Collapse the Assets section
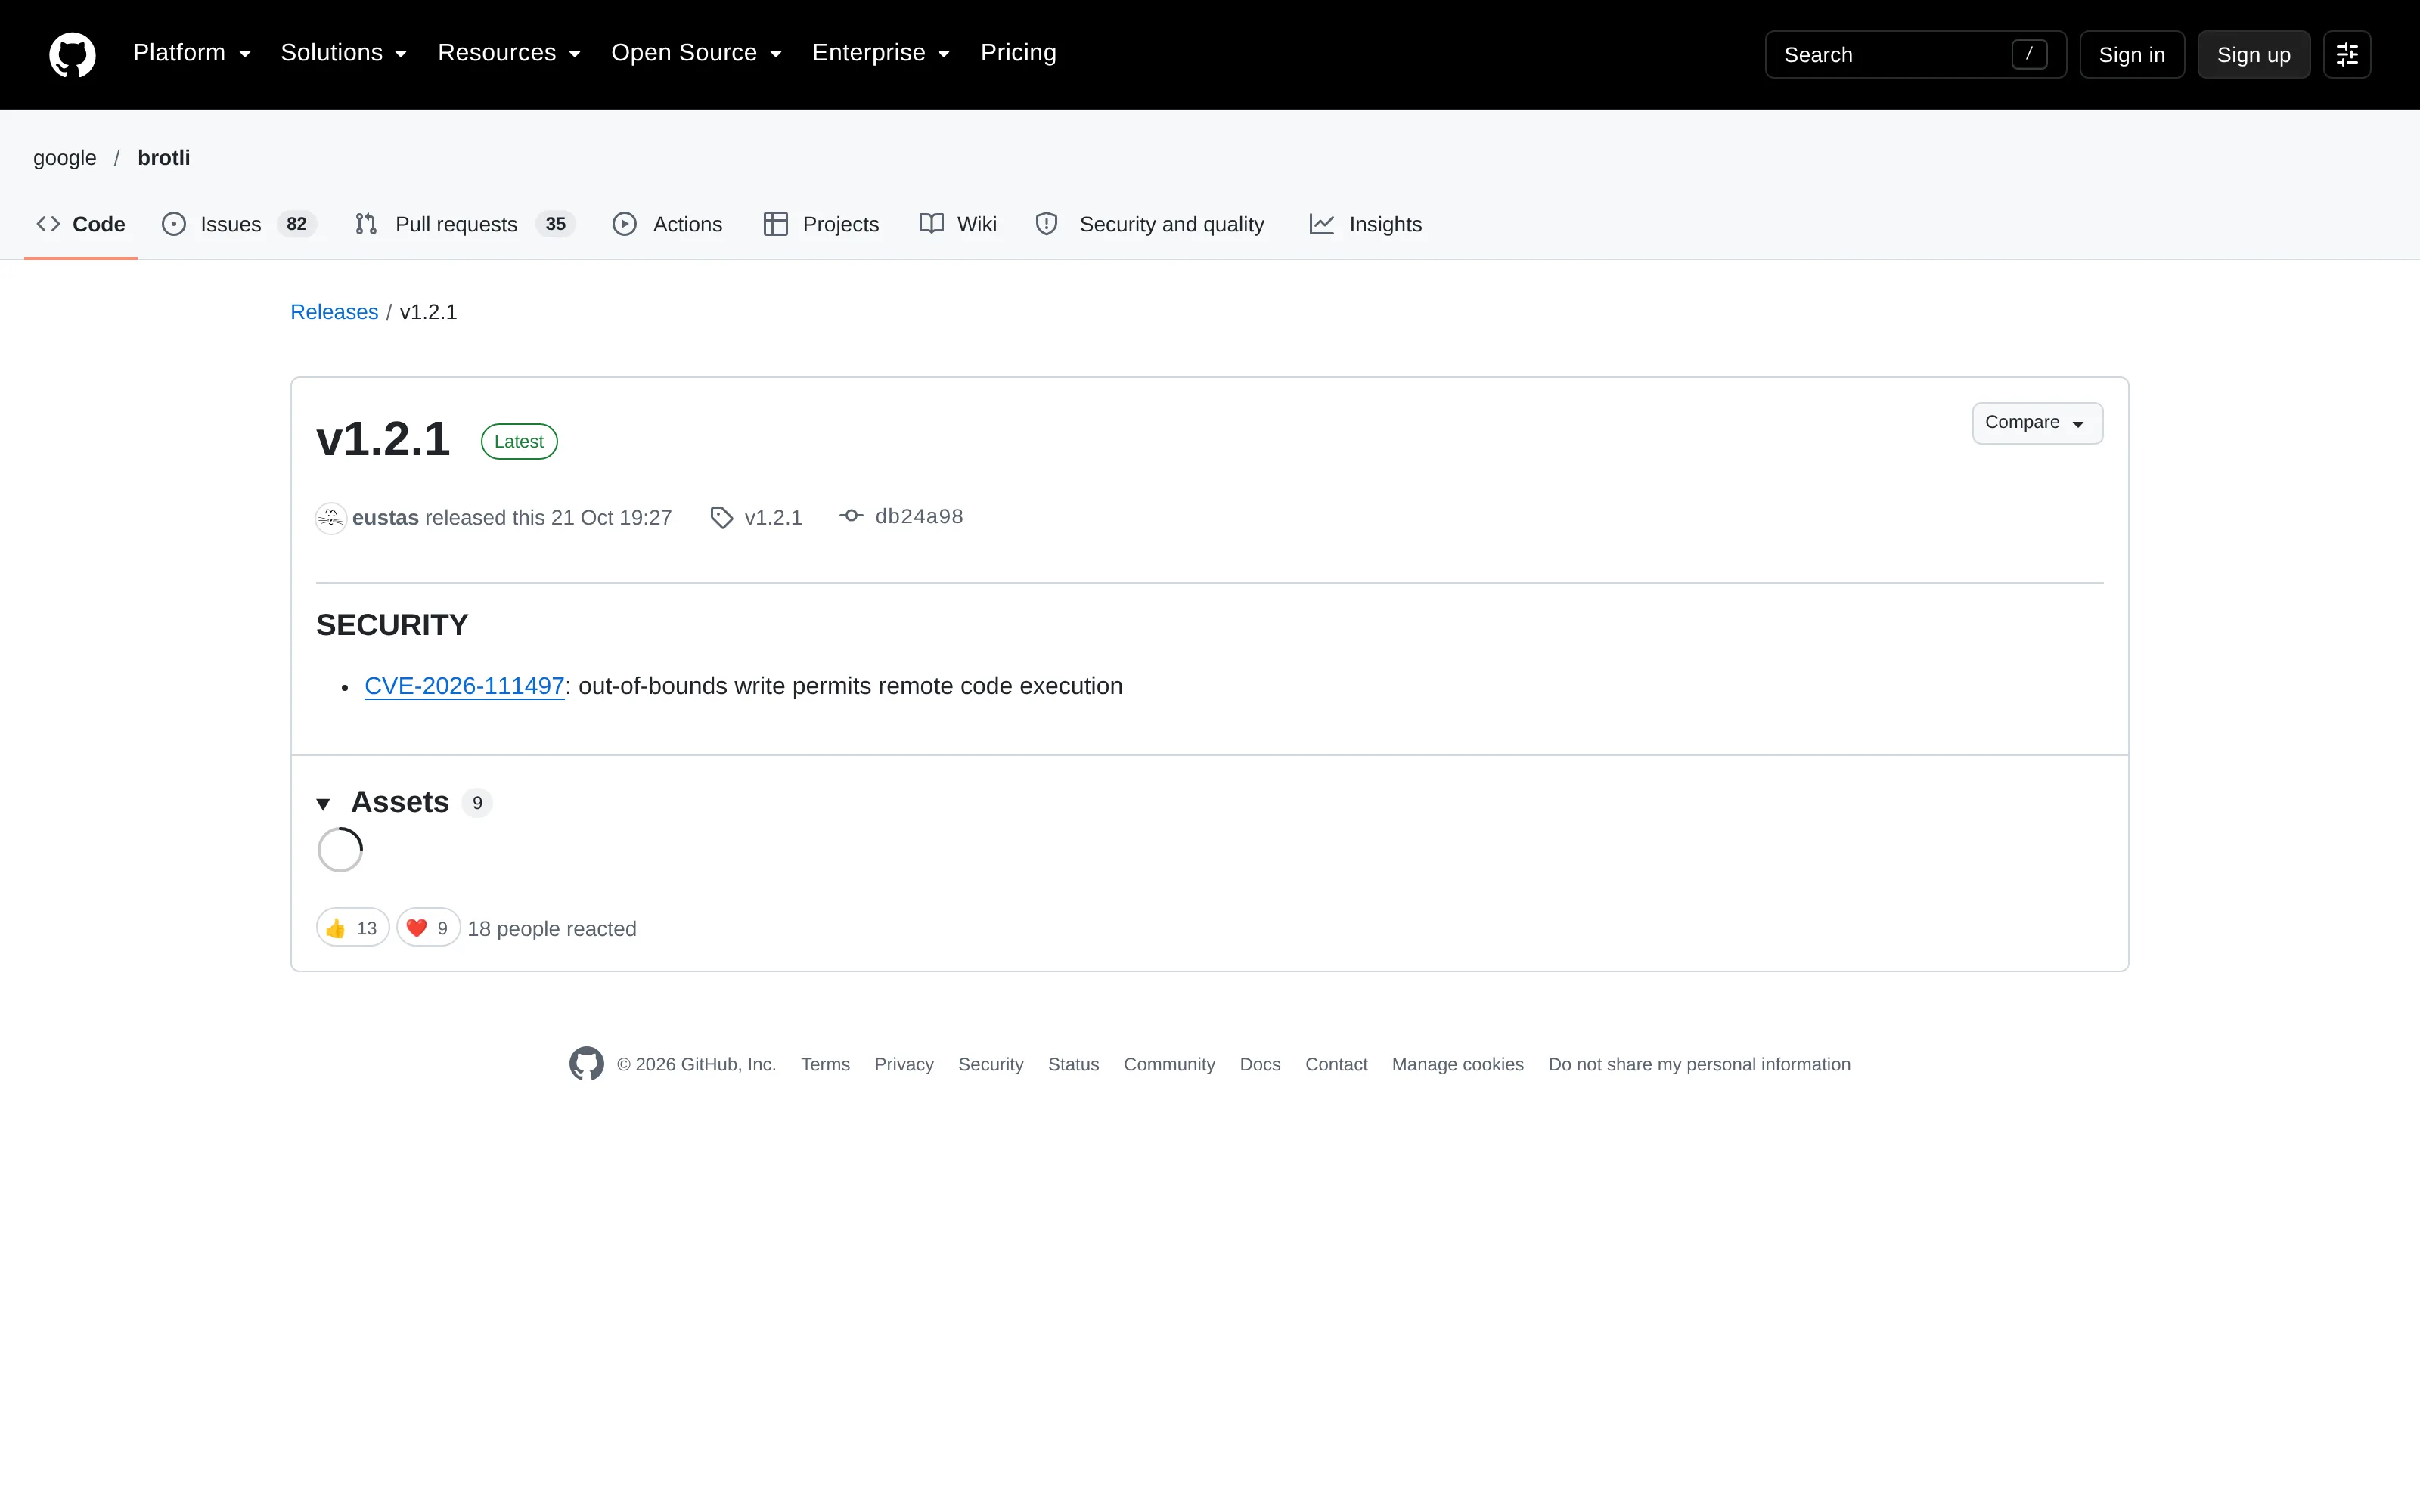The image size is (2420, 1512). pyautogui.click(x=404, y=802)
